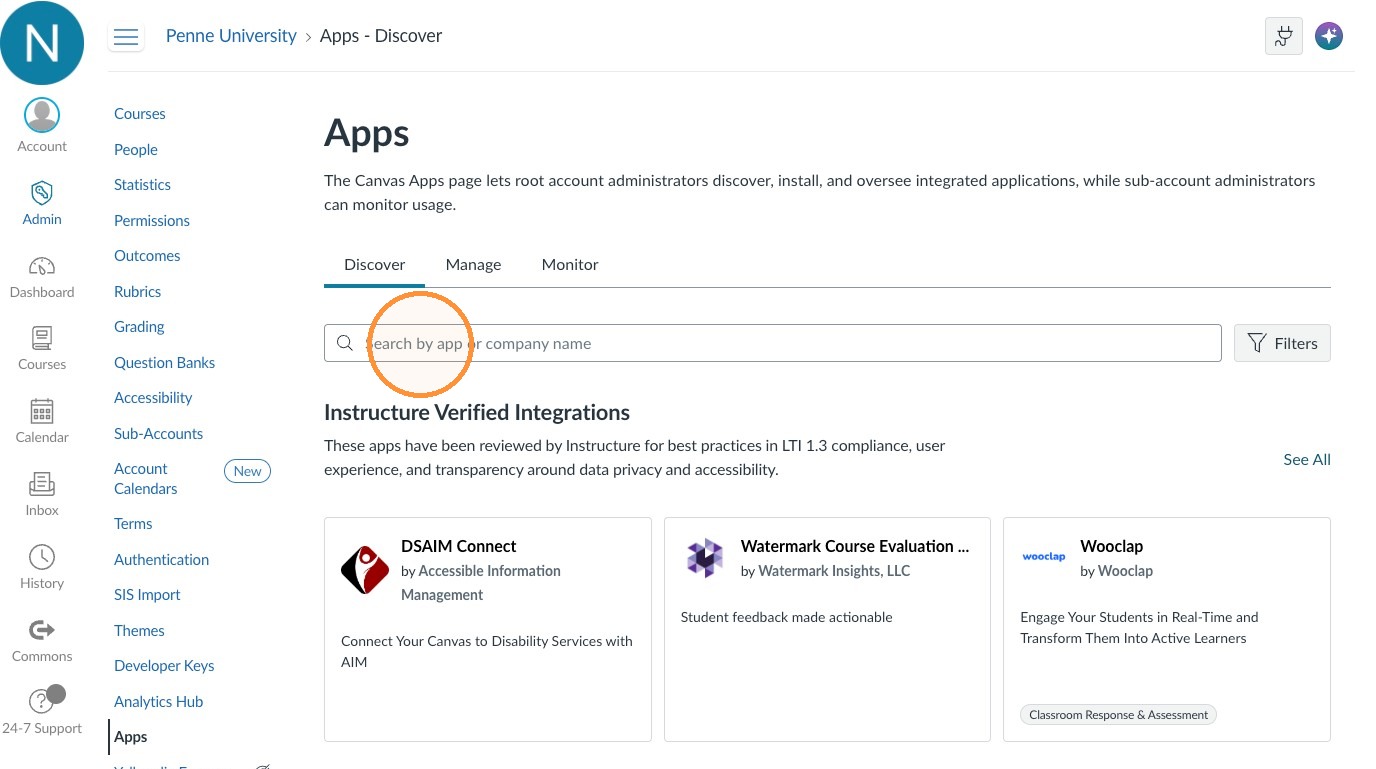This screenshot has height=769, width=1376.
Task: Open the Outcomes link
Action: 147,256
